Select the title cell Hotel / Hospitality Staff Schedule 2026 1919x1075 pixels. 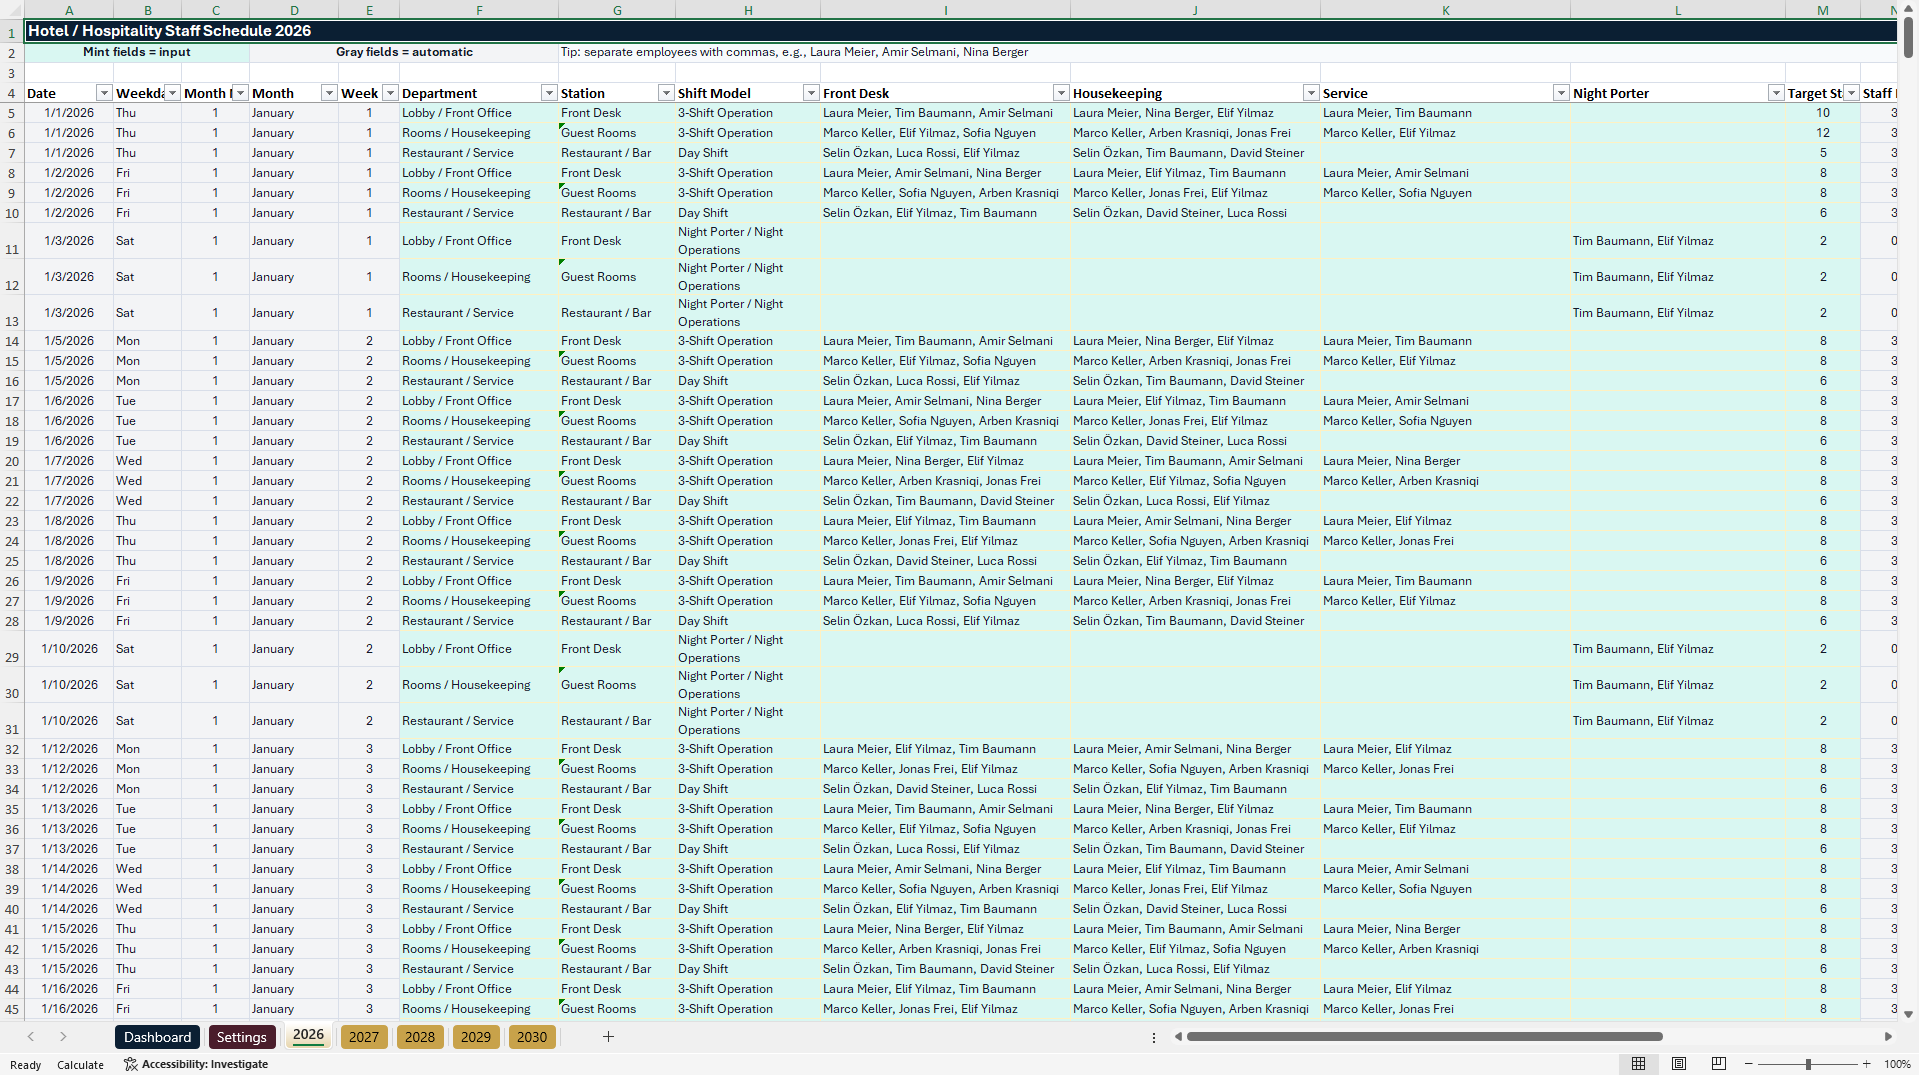coord(960,31)
